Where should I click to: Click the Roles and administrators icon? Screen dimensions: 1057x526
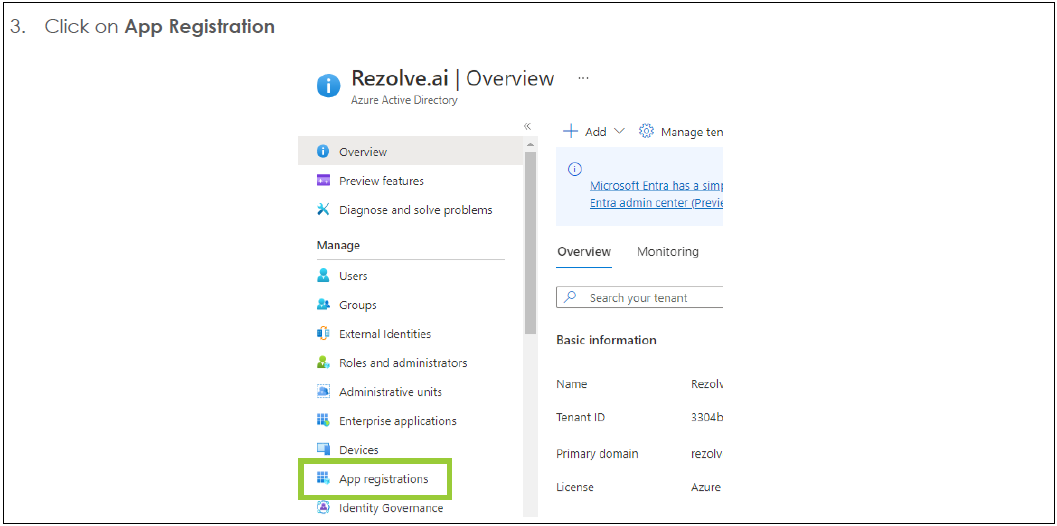pos(323,363)
